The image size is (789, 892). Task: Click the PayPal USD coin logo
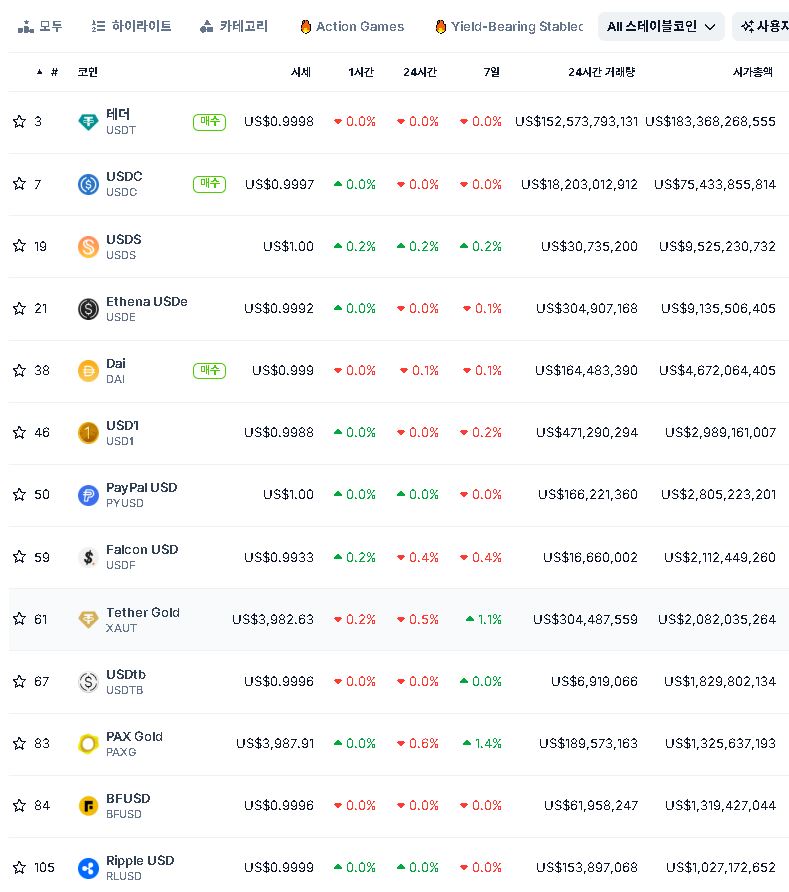click(88, 495)
